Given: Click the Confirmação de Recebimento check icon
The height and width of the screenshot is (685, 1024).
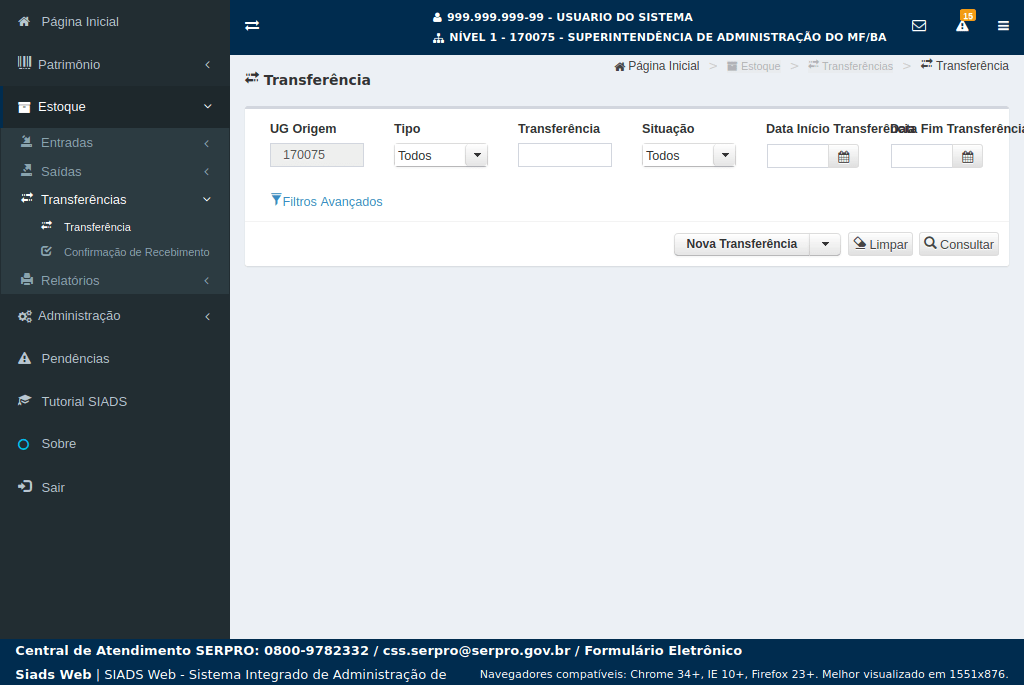Looking at the screenshot, I should pos(46,251).
